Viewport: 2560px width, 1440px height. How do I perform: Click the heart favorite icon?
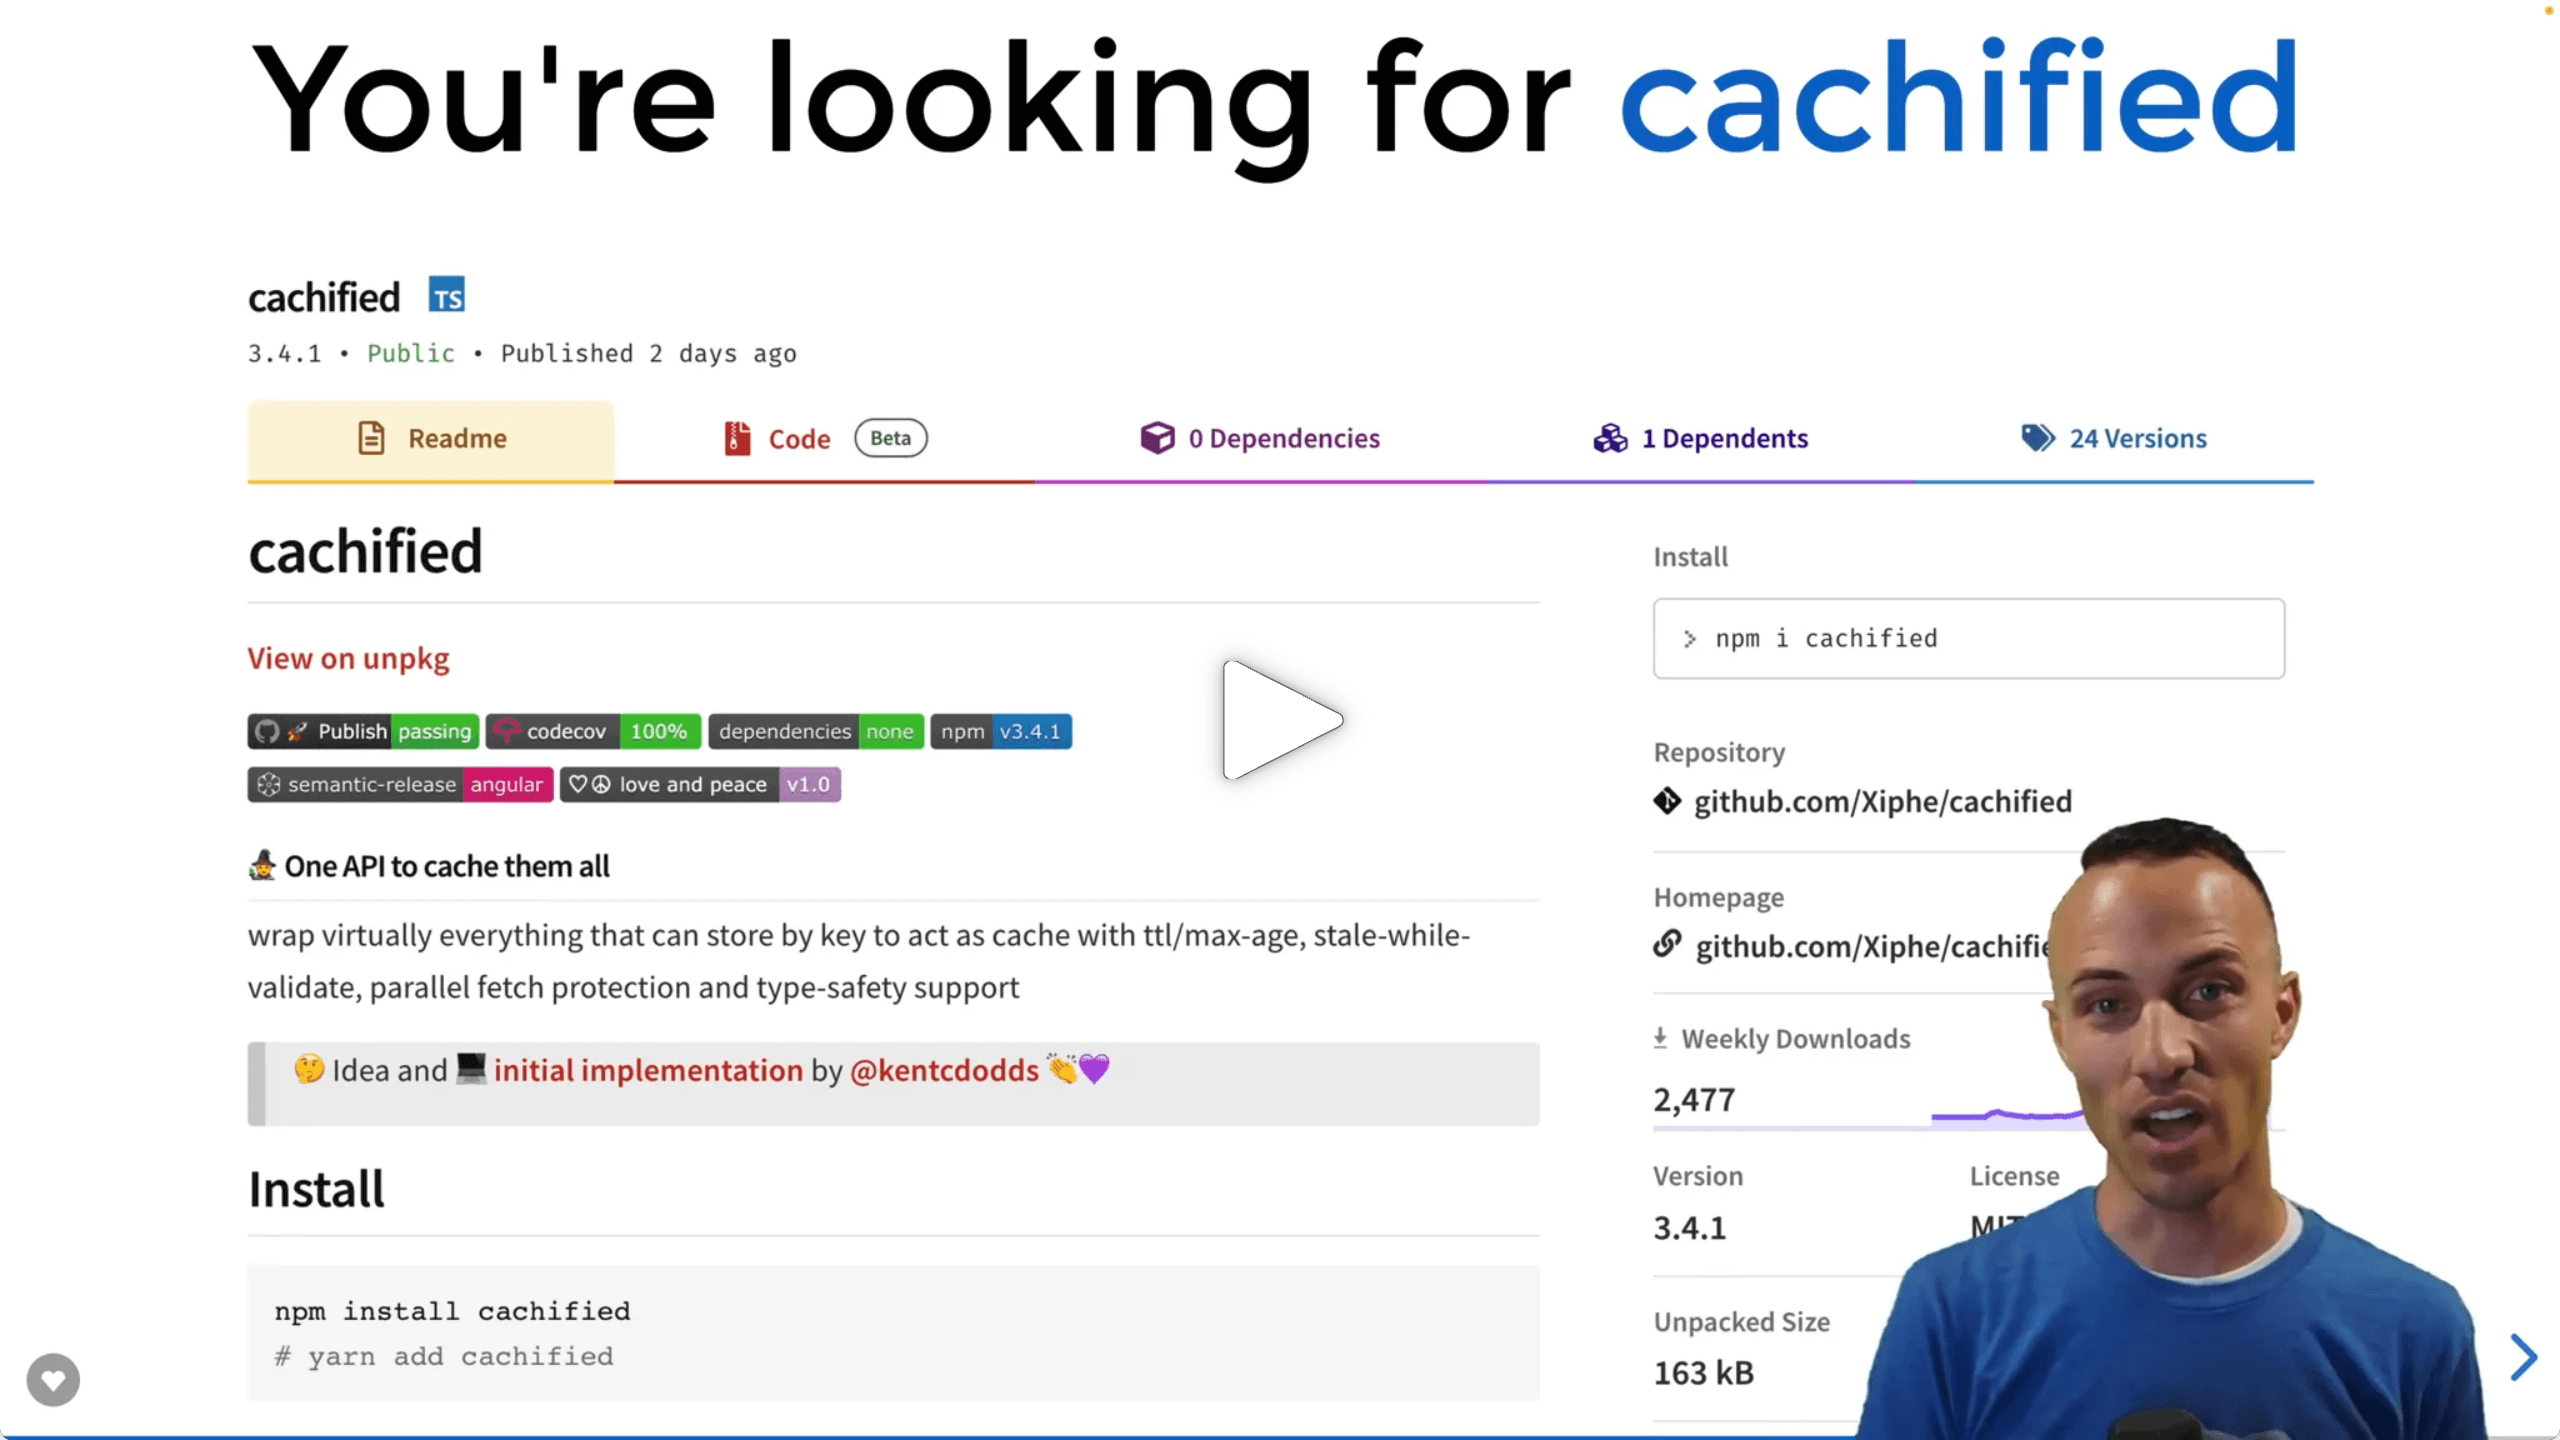[x=53, y=1380]
